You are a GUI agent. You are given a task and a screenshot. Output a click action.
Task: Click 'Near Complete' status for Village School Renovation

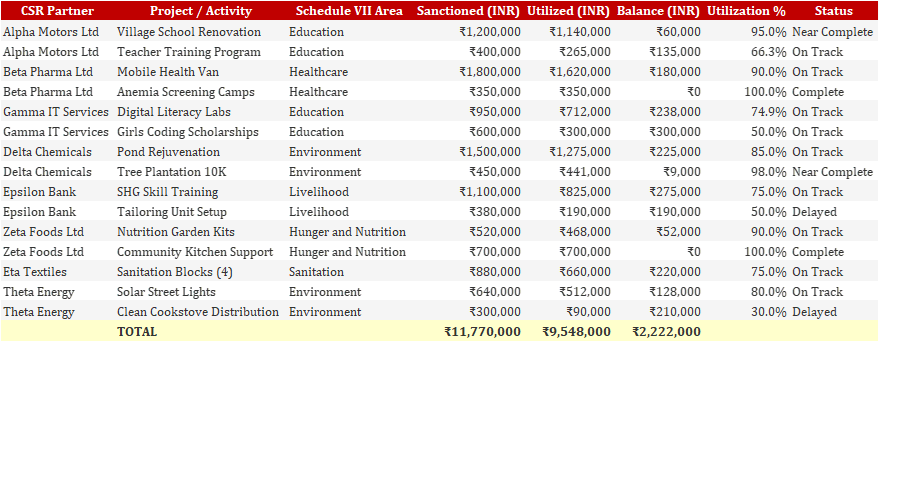click(x=832, y=32)
